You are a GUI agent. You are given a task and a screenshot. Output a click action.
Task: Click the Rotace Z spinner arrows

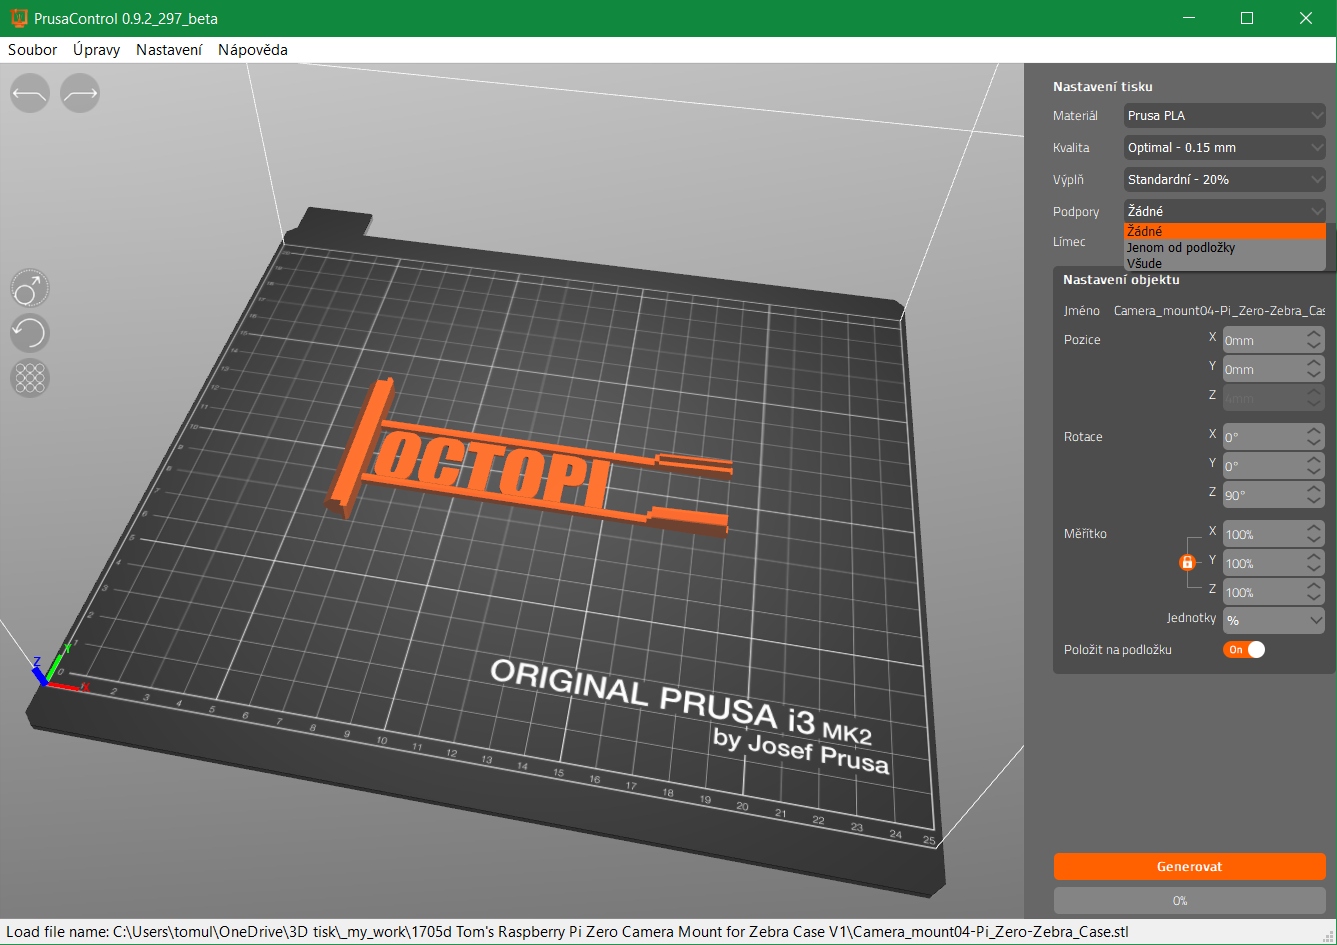(x=1315, y=496)
